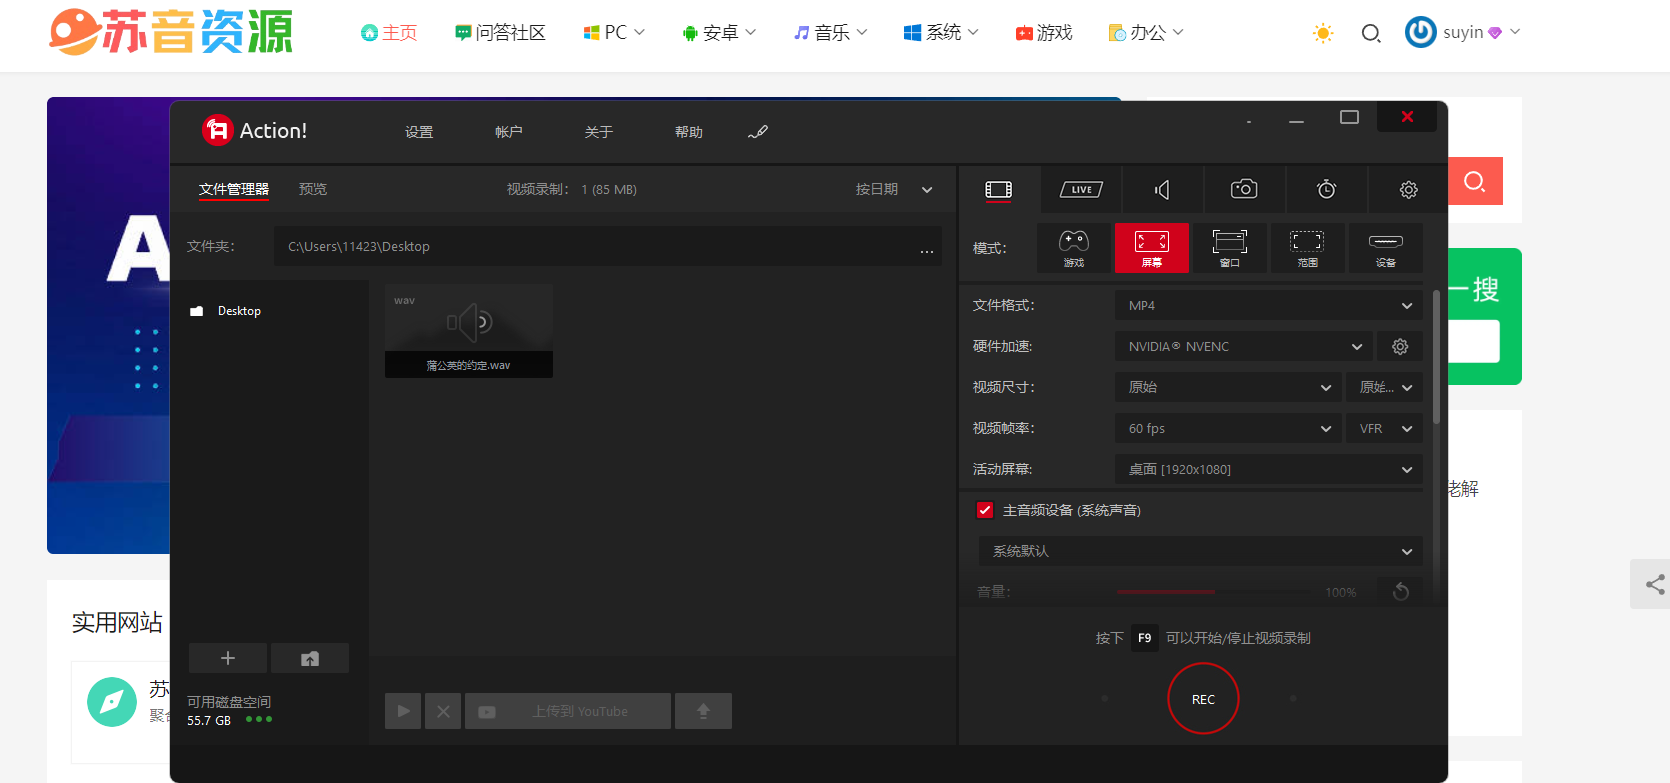Screen dimensions: 1670x783
Task: Open hardware acceleration gear settings
Action: (x=1400, y=346)
